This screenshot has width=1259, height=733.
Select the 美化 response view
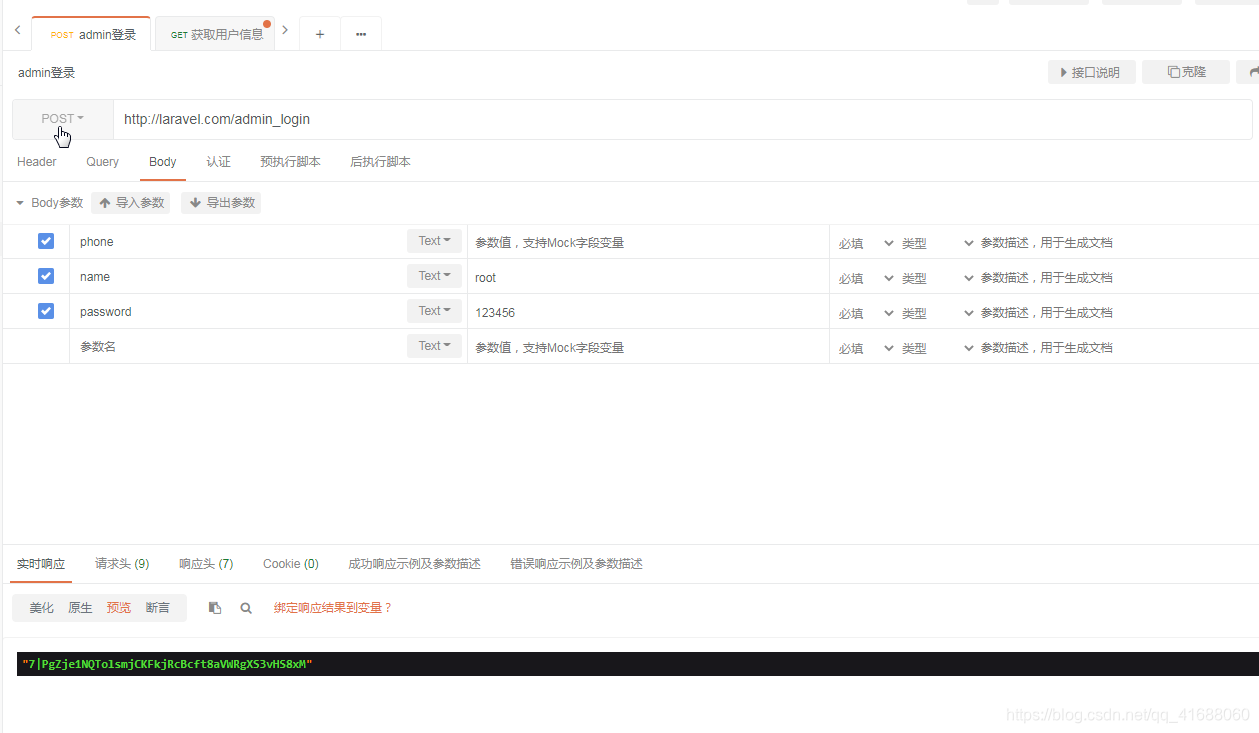[42, 608]
